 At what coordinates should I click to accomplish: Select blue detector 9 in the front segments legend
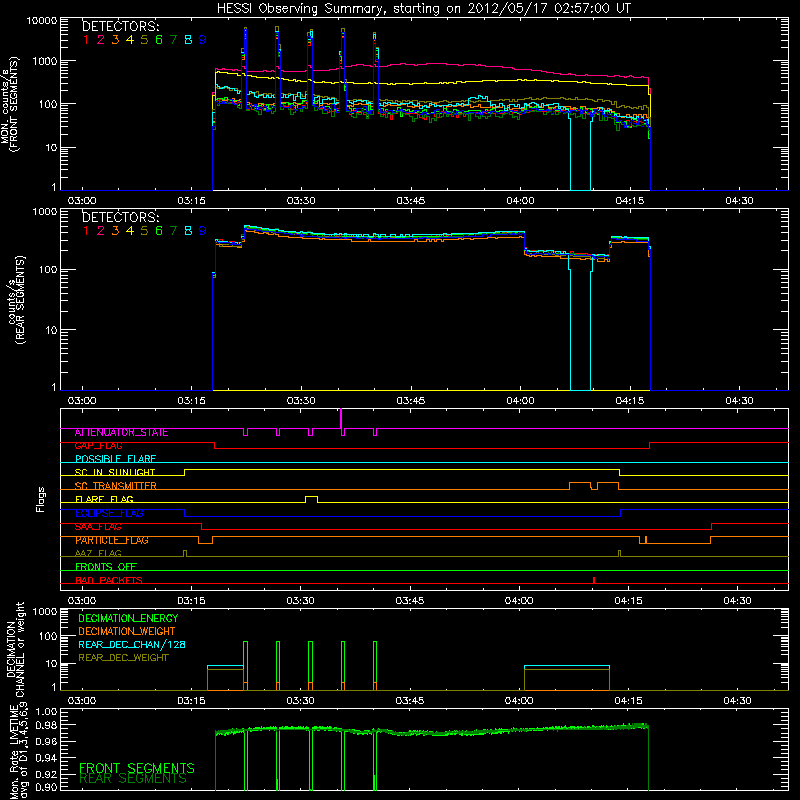click(203, 40)
